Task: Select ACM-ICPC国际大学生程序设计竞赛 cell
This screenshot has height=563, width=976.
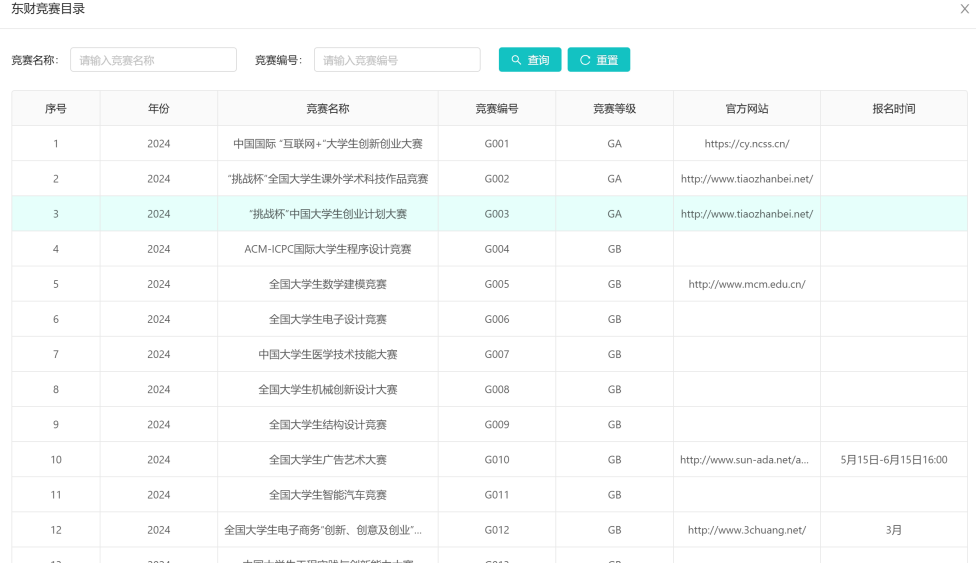Action: 328,249
